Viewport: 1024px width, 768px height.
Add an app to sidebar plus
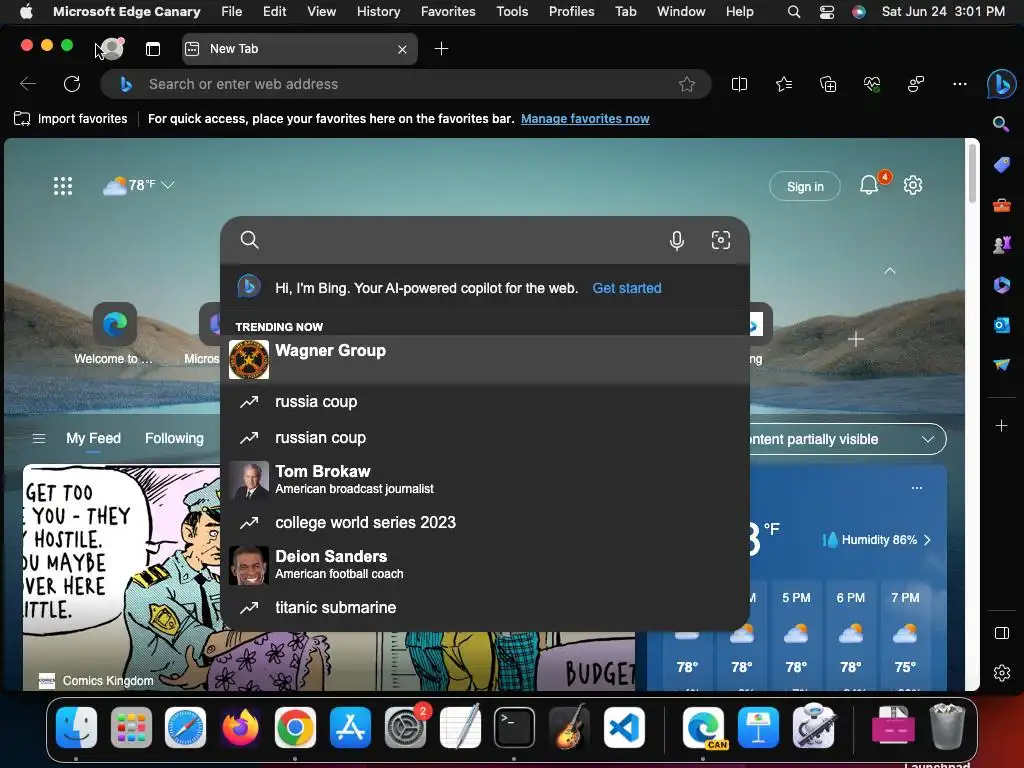click(1001, 426)
